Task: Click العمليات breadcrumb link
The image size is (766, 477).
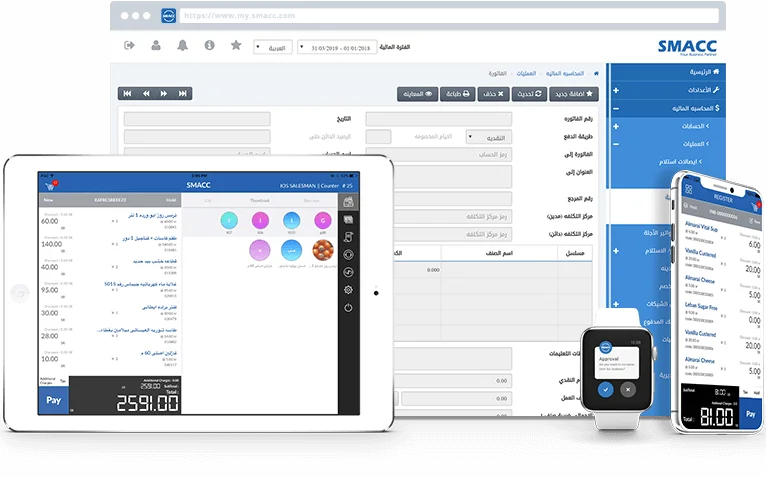Action: pos(526,74)
